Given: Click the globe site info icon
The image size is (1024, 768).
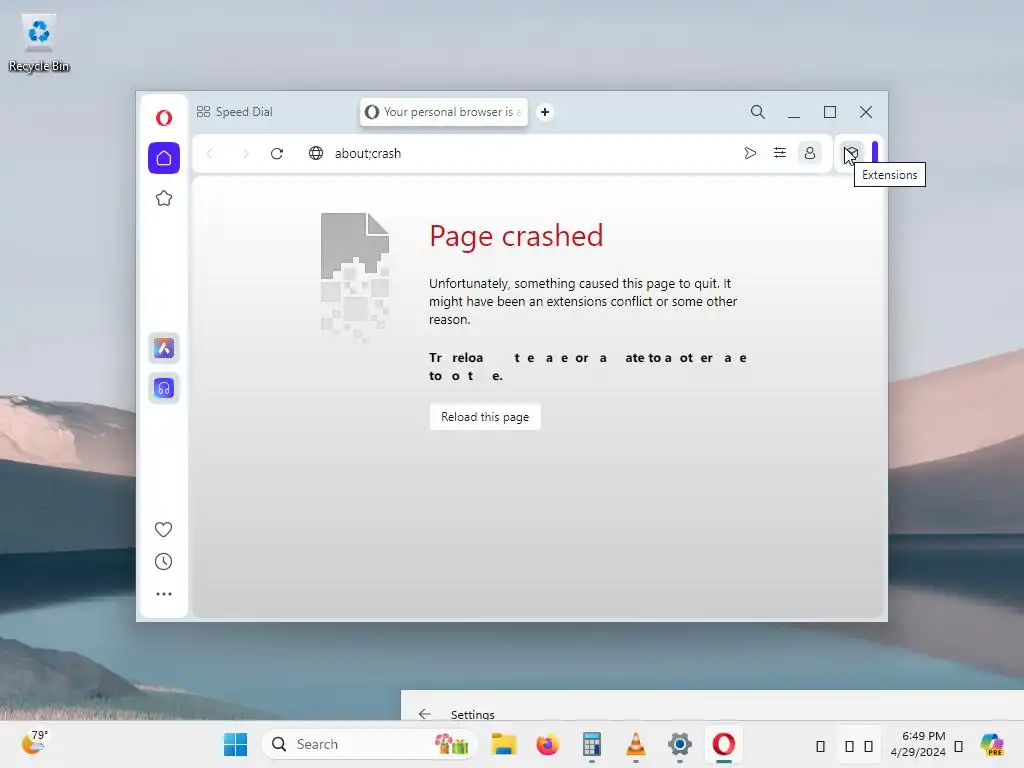Looking at the screenshot, I should click(x=316, y=153).
